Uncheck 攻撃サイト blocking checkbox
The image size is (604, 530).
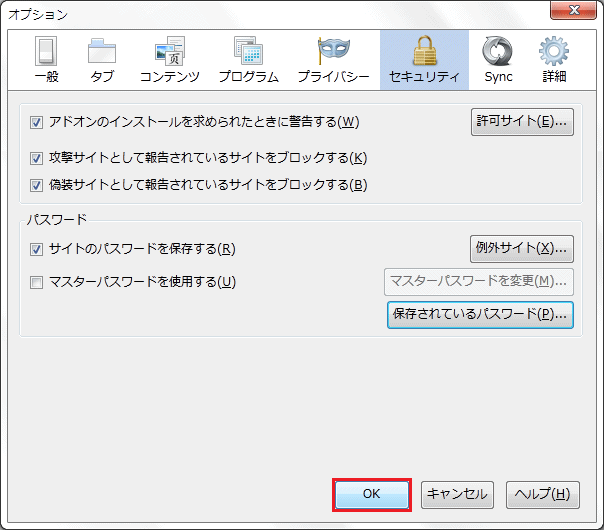[x=36, y=158]
